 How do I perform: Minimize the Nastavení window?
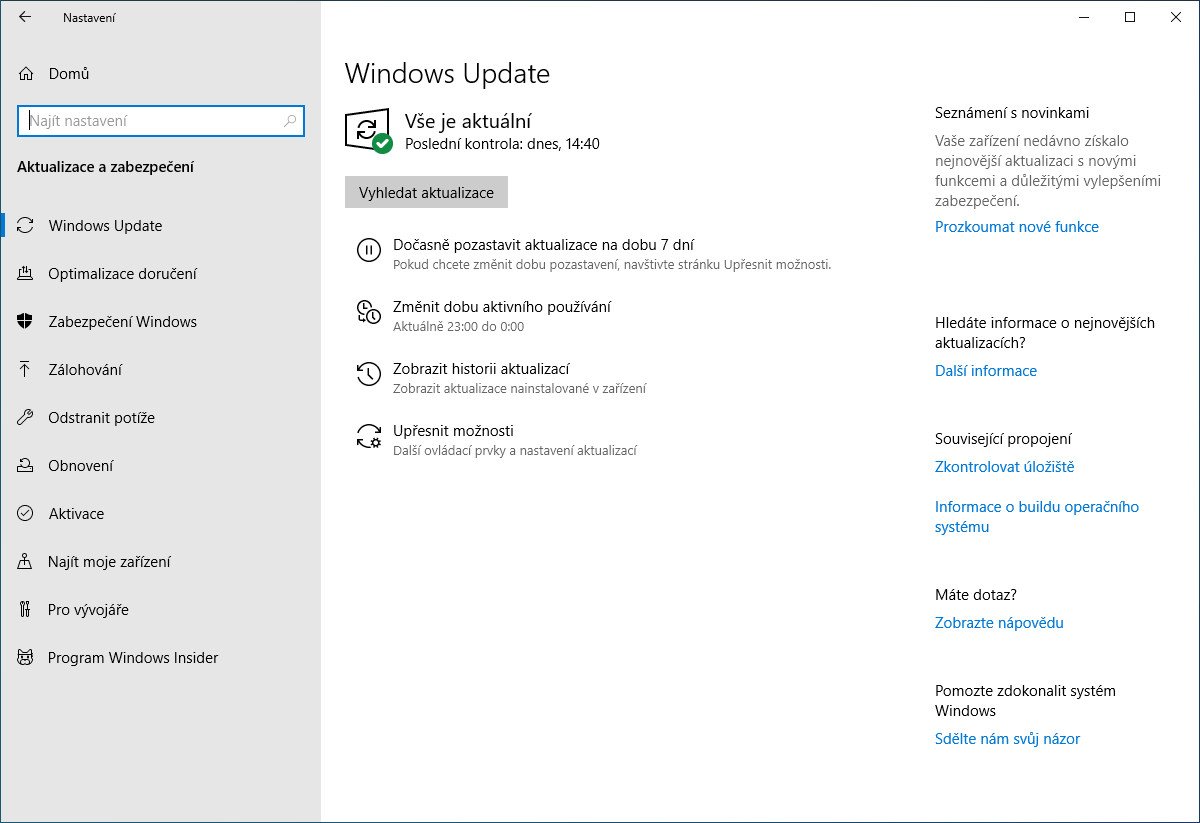[1084, 17]
